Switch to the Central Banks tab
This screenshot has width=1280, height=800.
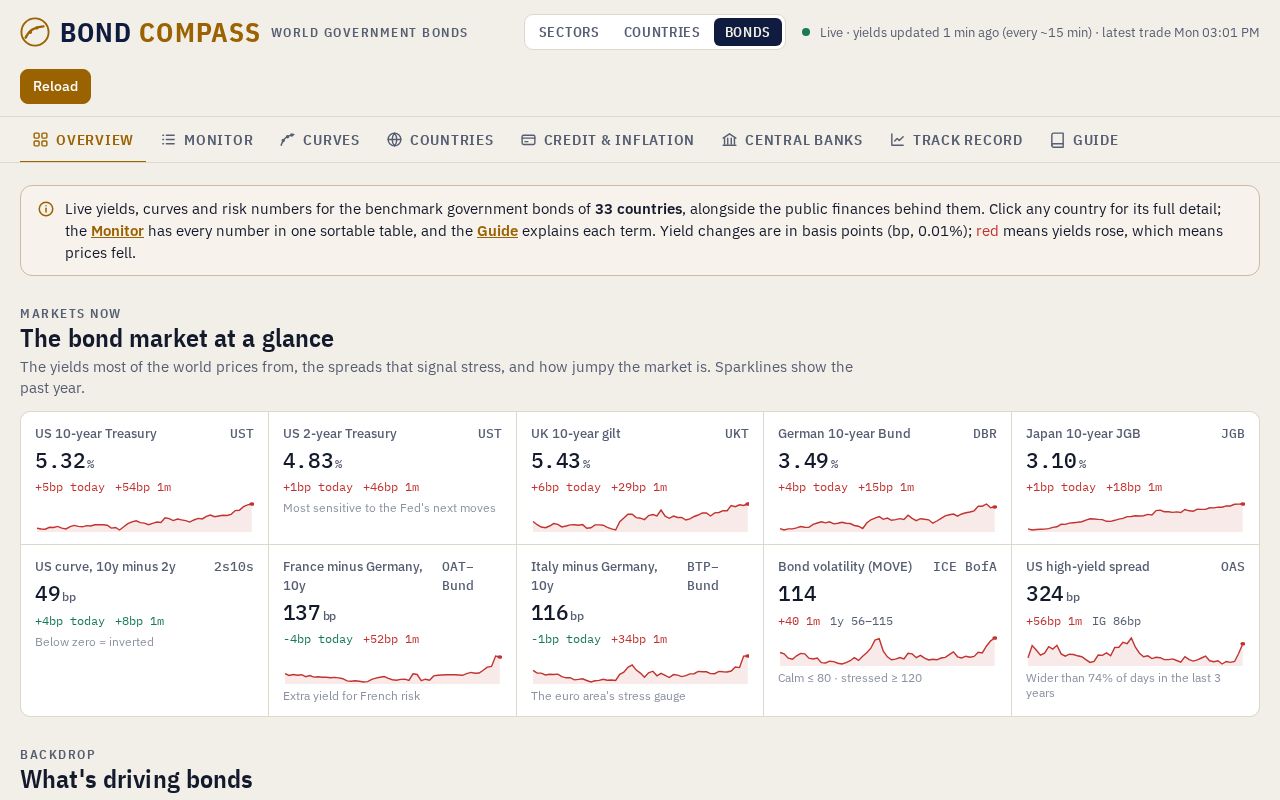(x=792, y=140)
